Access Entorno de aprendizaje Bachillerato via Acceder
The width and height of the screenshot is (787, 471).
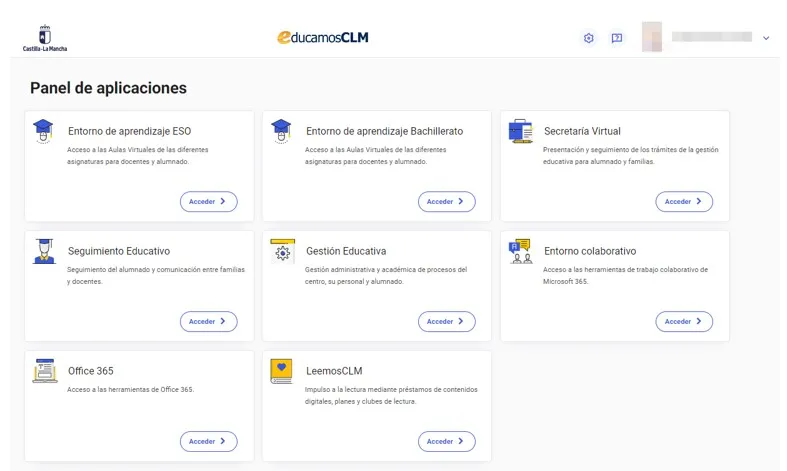pyautogui.click(x=447, y=201)
